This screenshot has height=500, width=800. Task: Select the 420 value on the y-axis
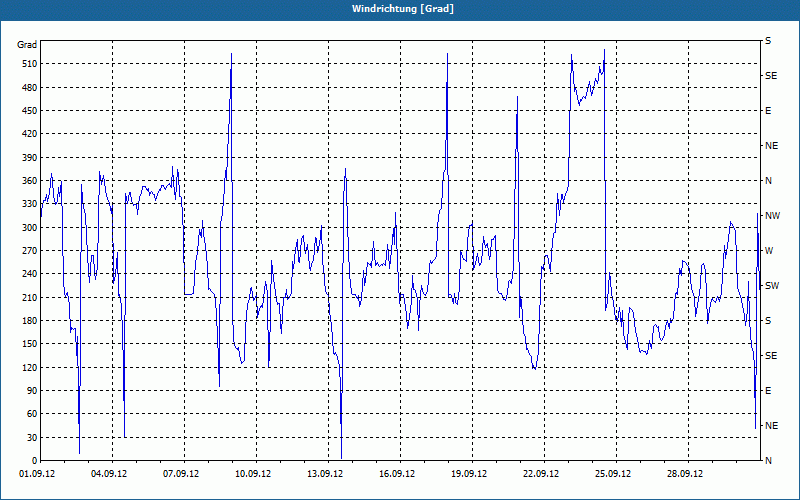[x=30, y=134]
